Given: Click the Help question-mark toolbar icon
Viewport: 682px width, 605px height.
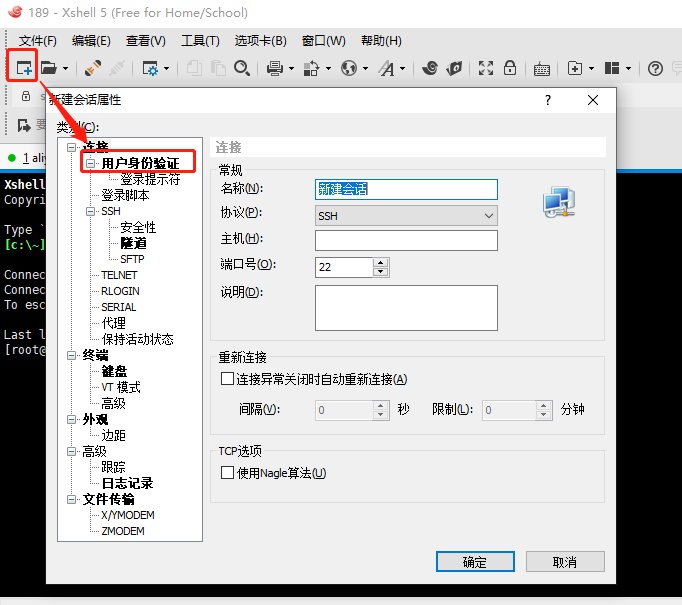Looking at the screenshot, I should (655, 69).
